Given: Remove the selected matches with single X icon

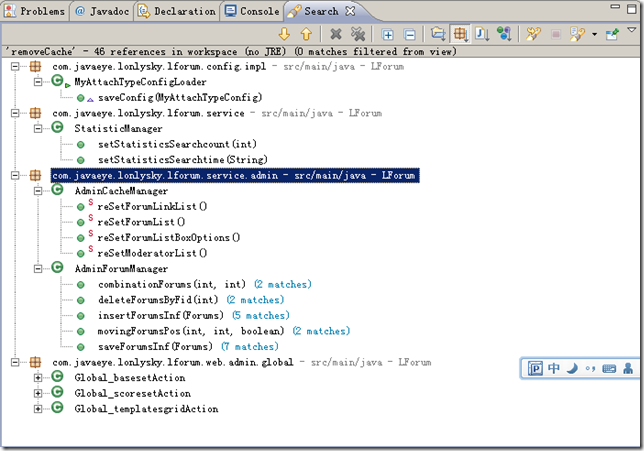Looking at the screenshot, I should point(336,34).
